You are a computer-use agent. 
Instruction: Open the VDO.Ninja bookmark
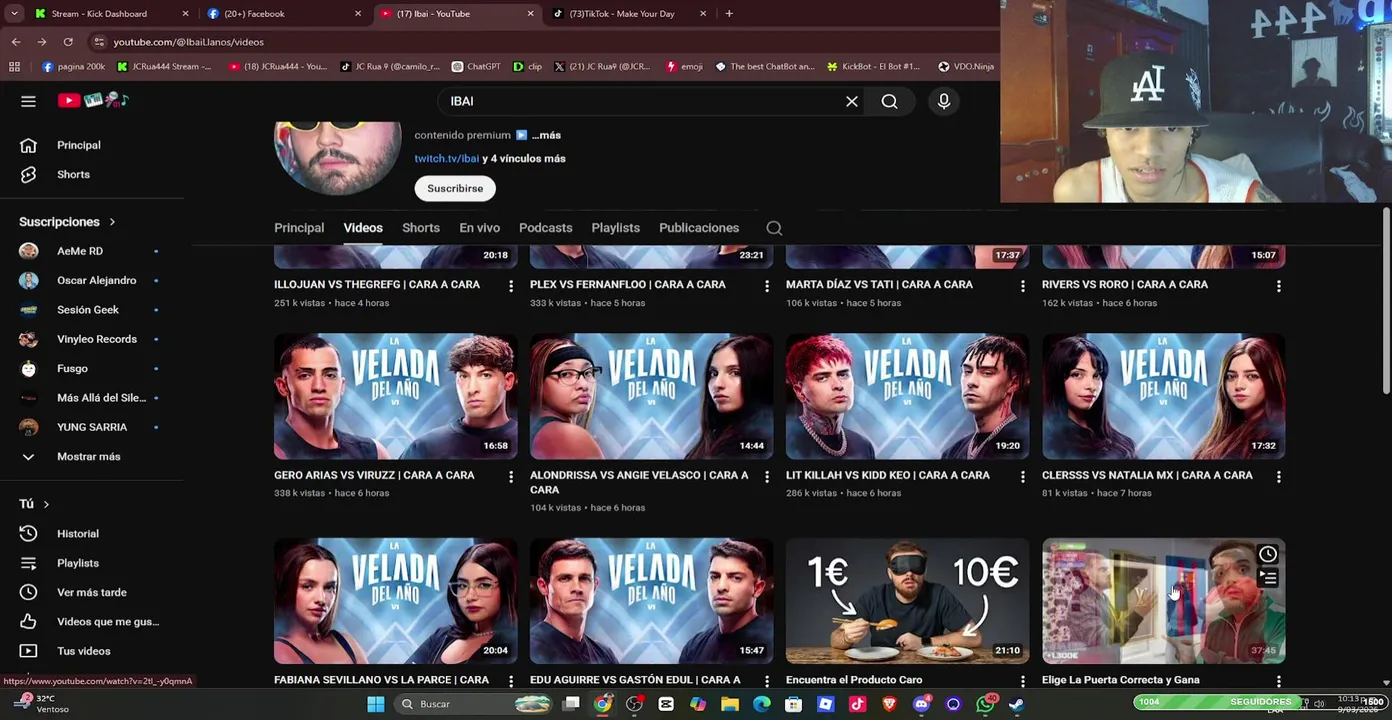965,67
